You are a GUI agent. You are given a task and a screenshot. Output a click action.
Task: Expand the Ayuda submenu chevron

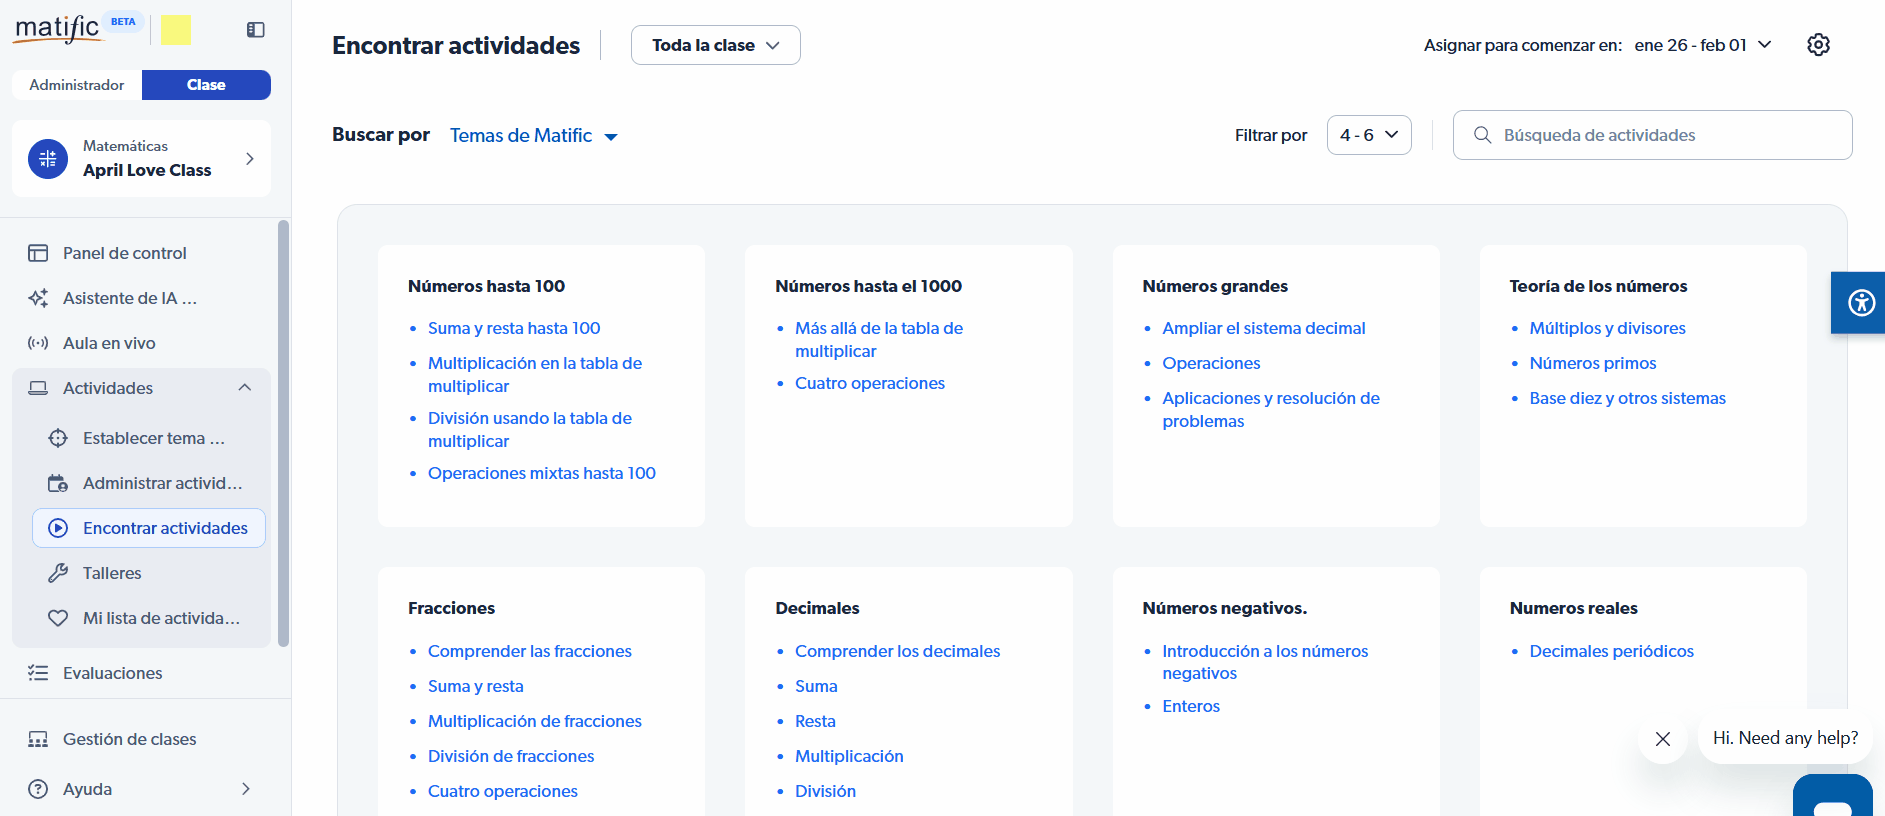246,789
